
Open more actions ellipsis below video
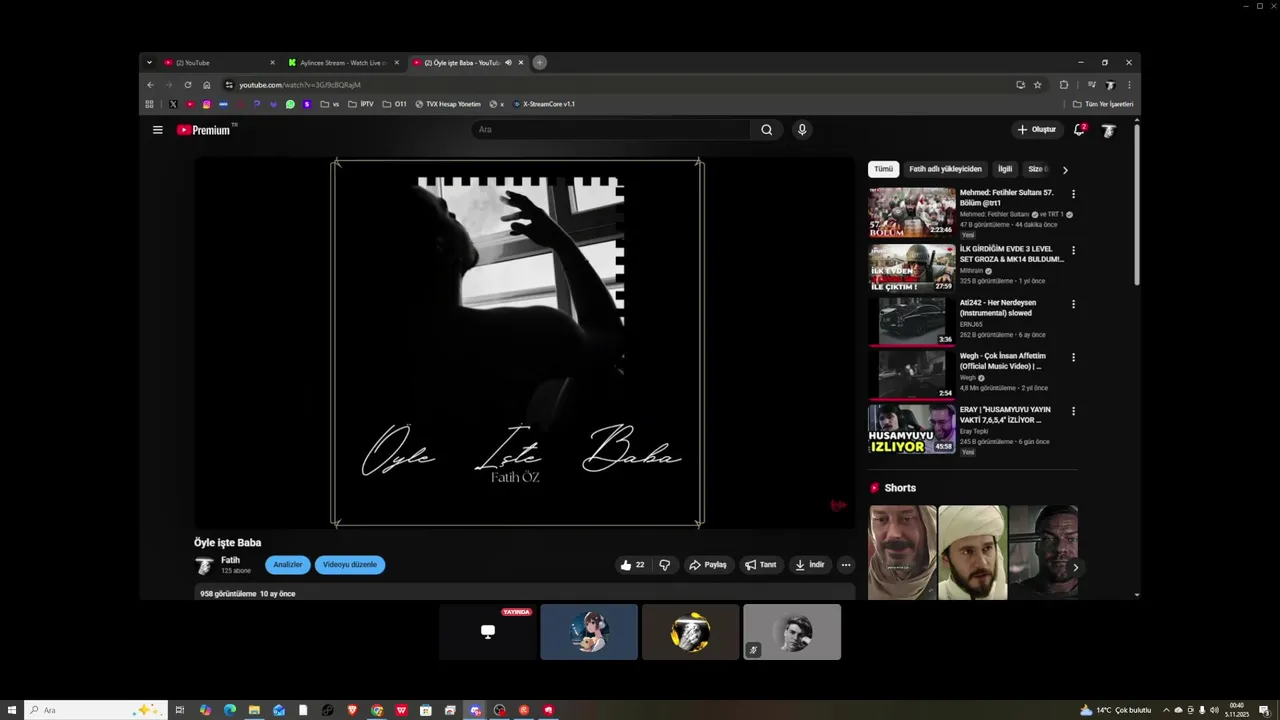[846, 565]
